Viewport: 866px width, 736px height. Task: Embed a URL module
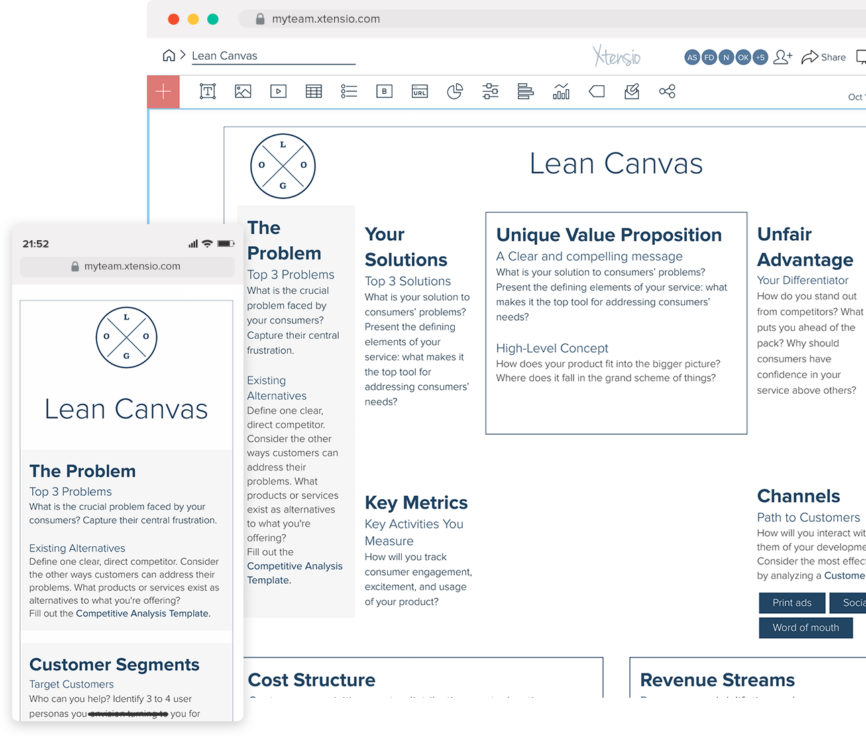click(x=418, y=91)
